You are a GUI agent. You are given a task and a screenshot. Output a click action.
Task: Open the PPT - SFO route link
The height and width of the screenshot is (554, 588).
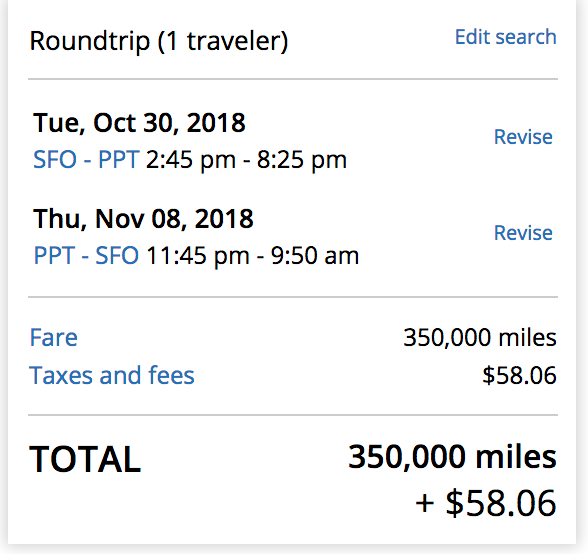coord(86,256)
